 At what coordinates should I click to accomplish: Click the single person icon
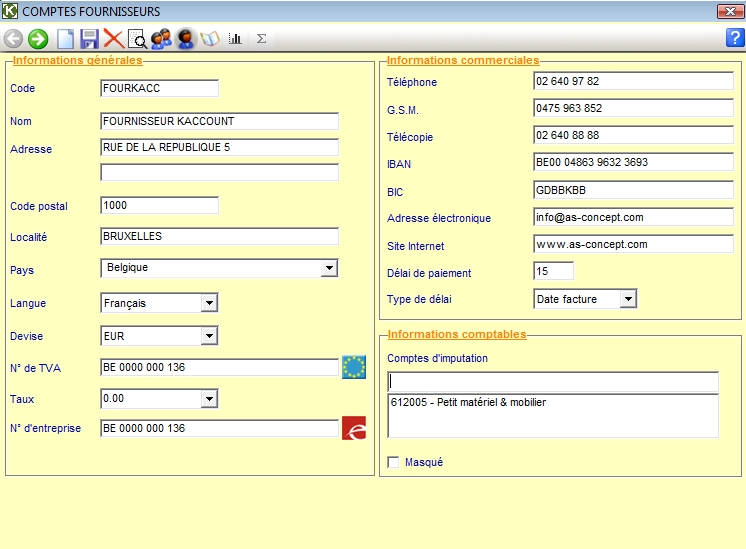186,39
